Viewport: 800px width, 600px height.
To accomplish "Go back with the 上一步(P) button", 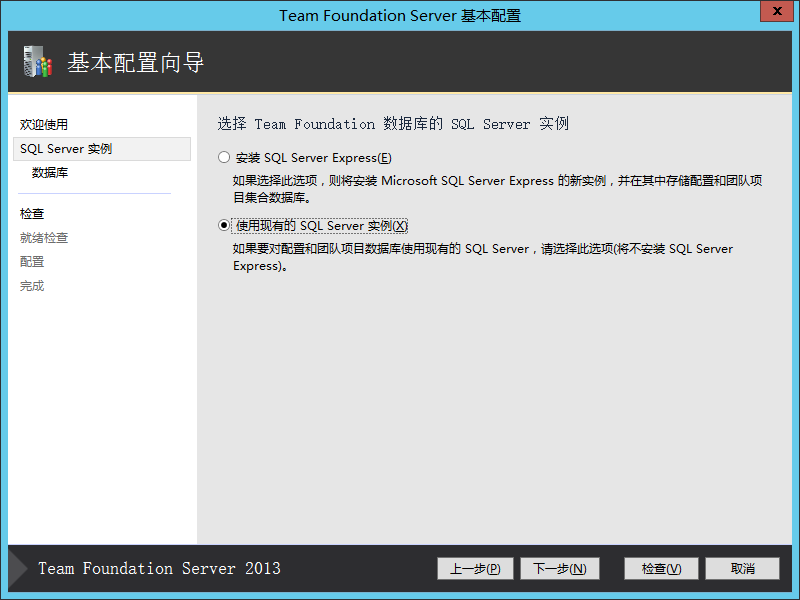I will (475, 568).
